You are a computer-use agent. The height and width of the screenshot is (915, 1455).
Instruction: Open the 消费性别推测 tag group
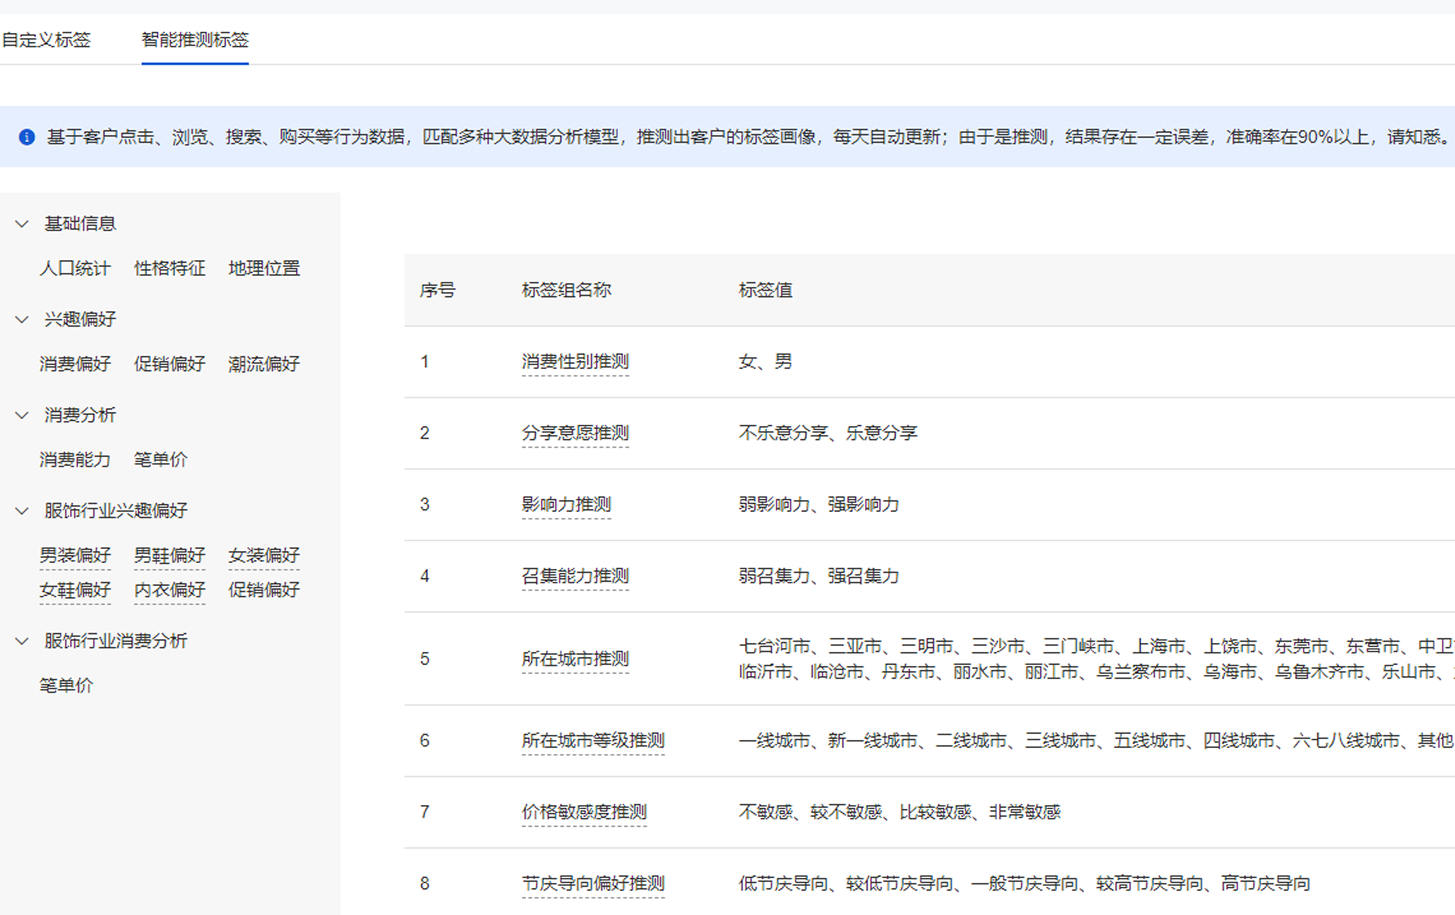coord(574,362)
